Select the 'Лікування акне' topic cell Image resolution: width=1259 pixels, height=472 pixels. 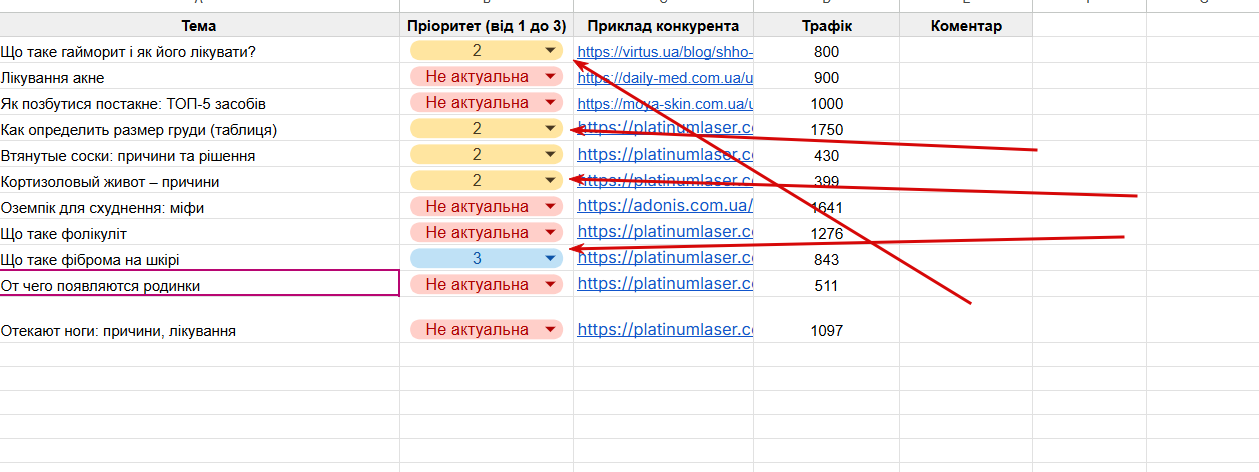(x=199, y=78)
